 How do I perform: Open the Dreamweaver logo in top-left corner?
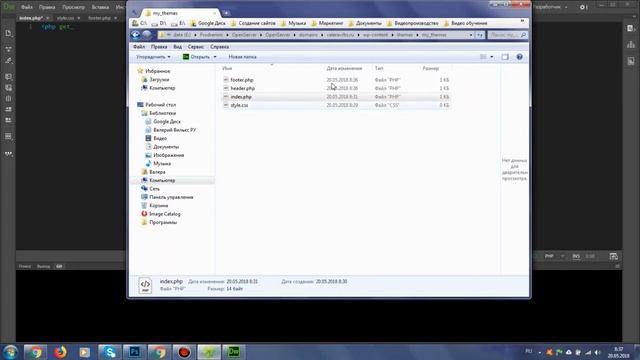(x=9, y=7)
